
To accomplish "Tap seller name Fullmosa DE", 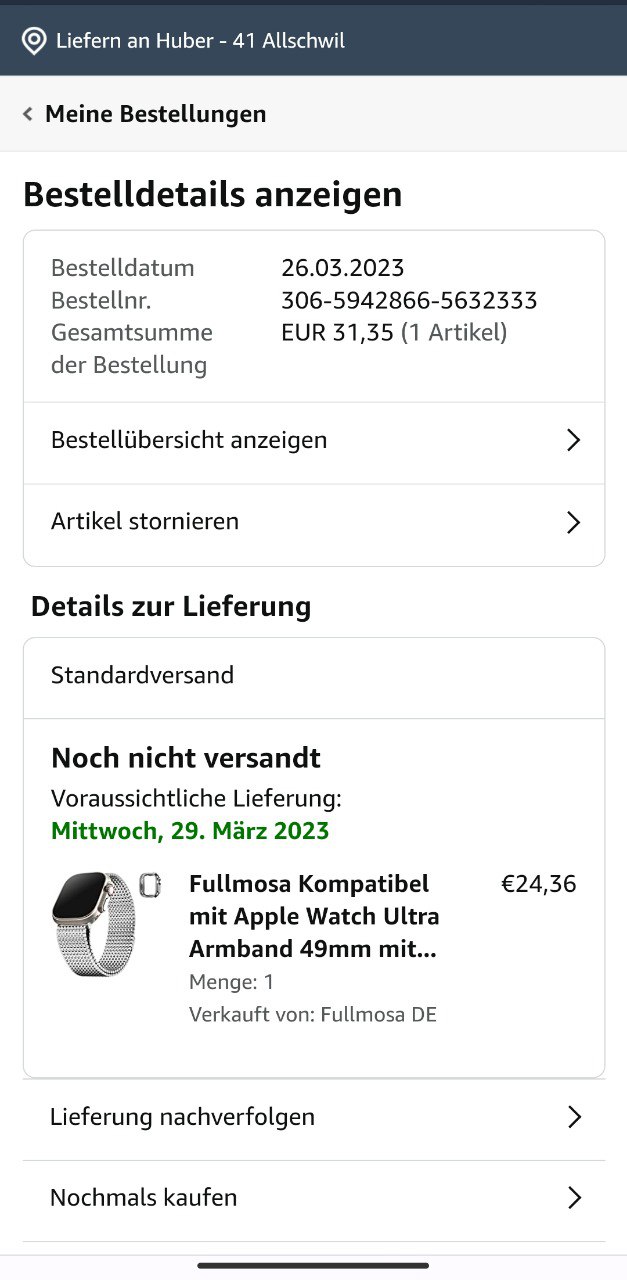I will click(x=378, y=1015).
